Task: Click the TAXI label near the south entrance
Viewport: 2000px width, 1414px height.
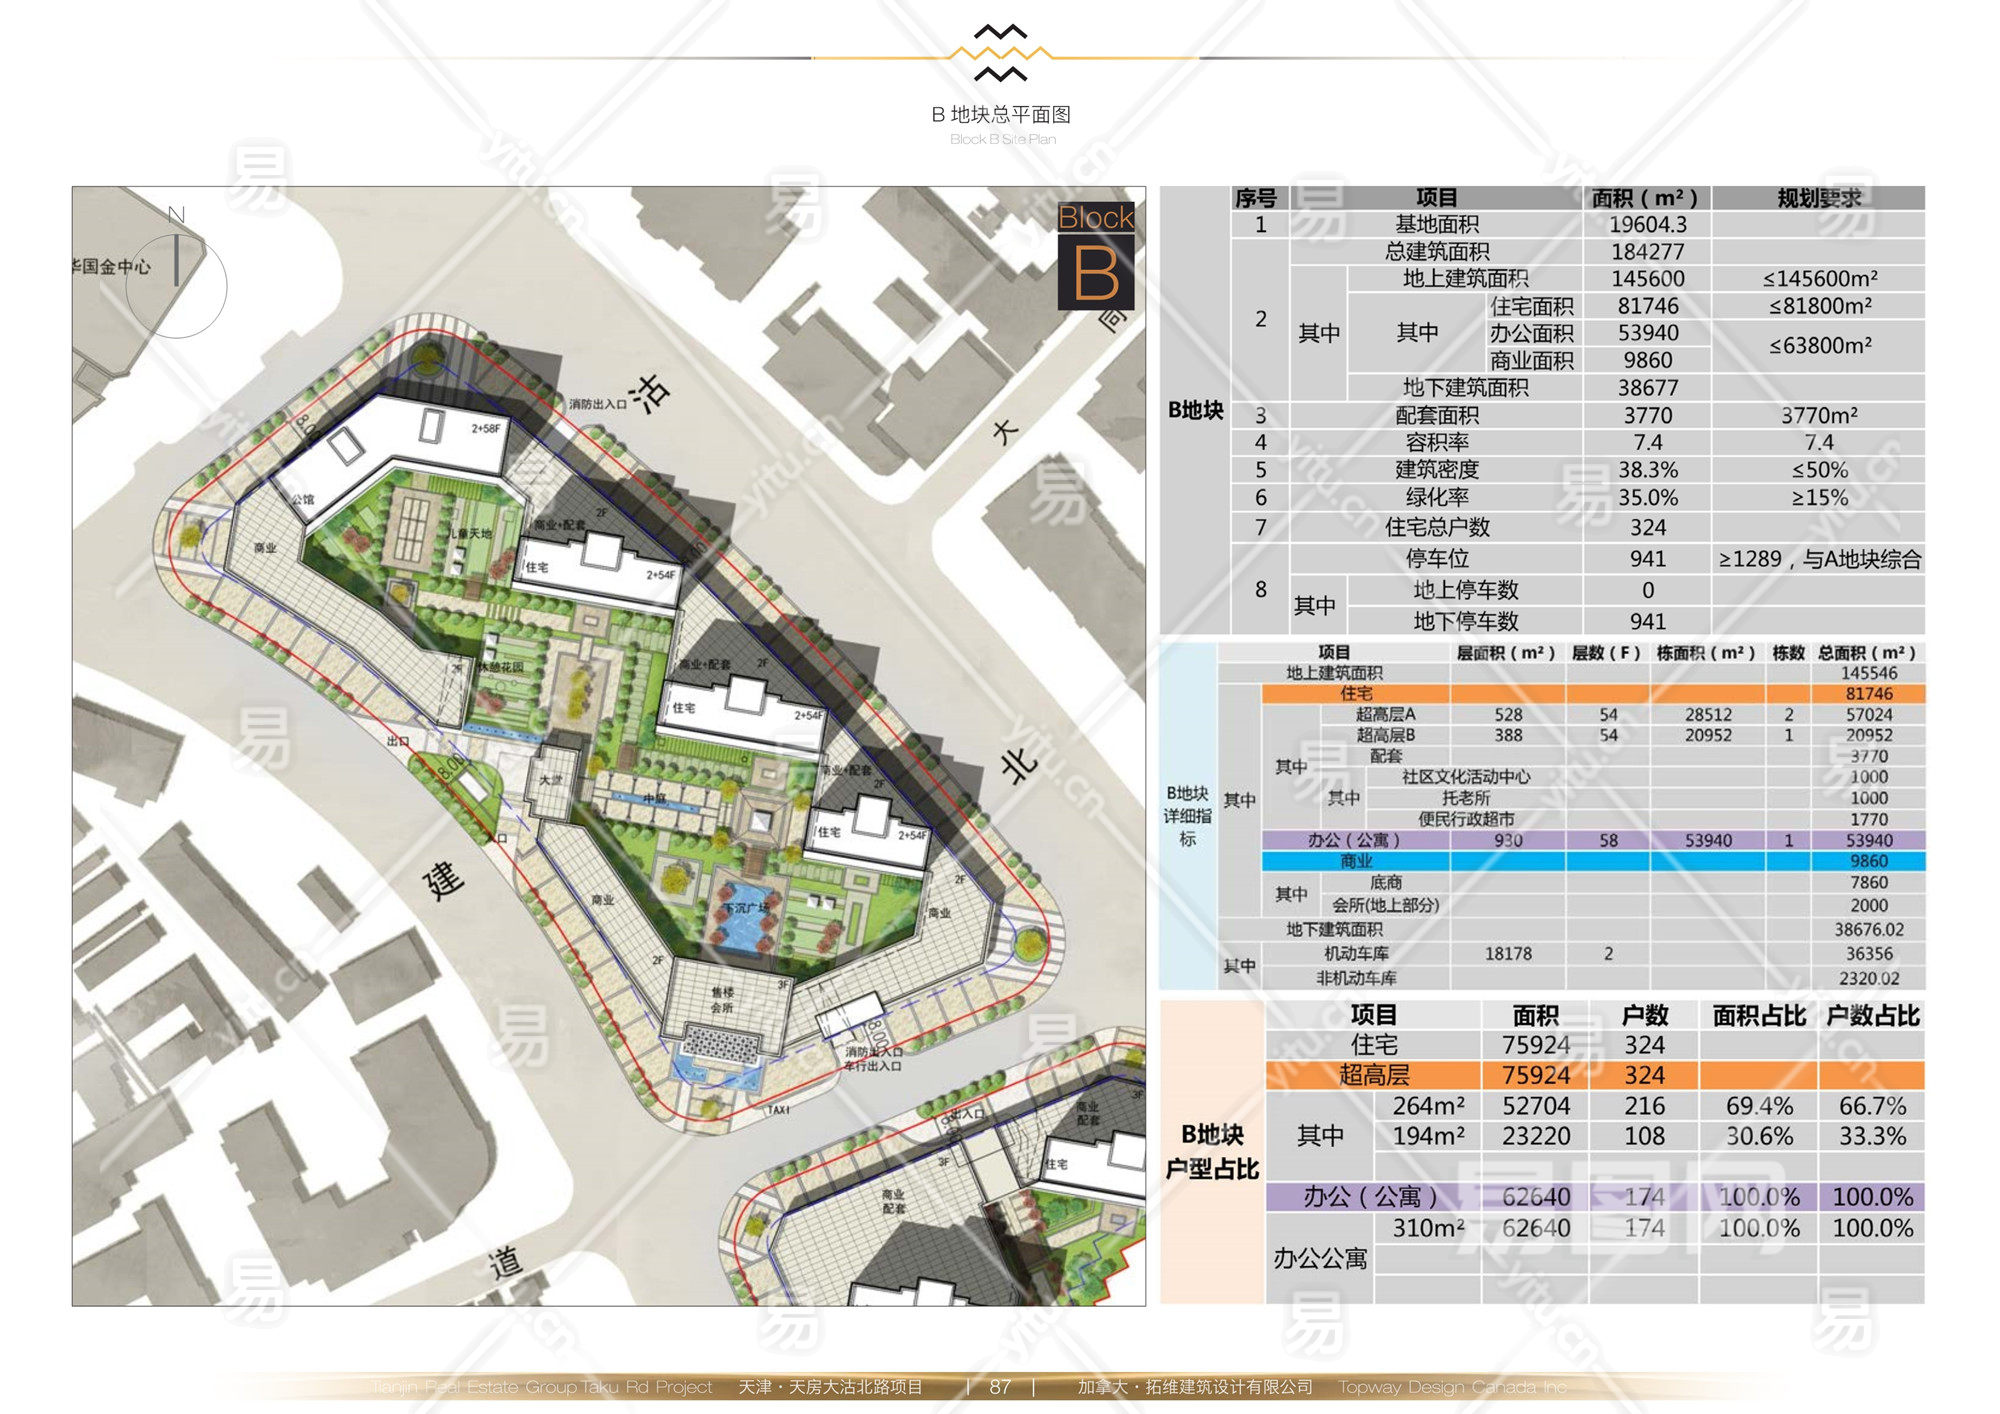Action: 778,1110
